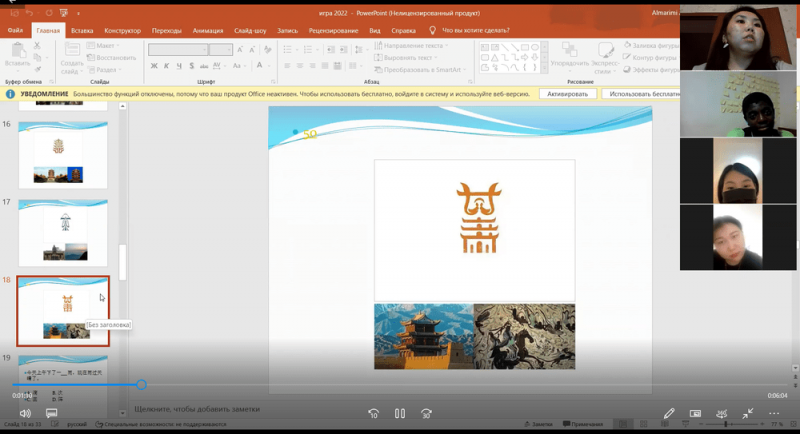Open the Справка tab
This screenshot has width=800, height=434.
[x=404, y=31]
